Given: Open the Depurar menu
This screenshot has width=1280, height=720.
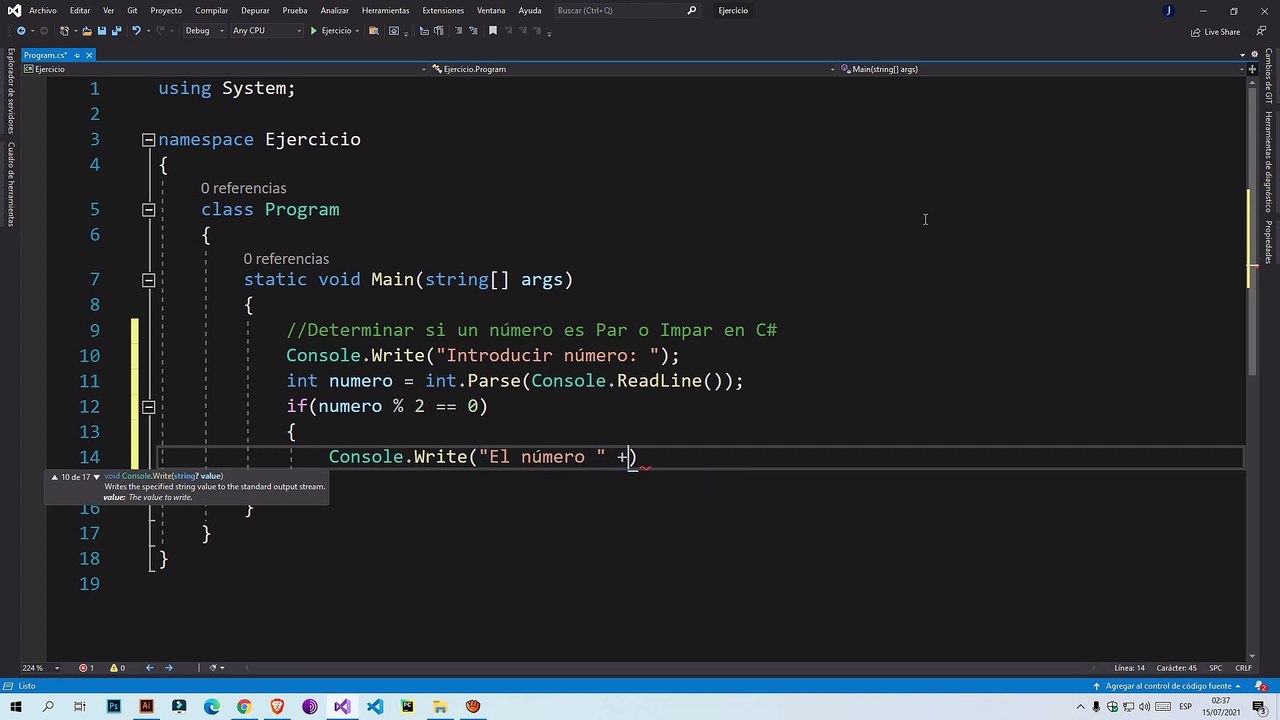Looking at the screenshot, I should click(255, 10).
